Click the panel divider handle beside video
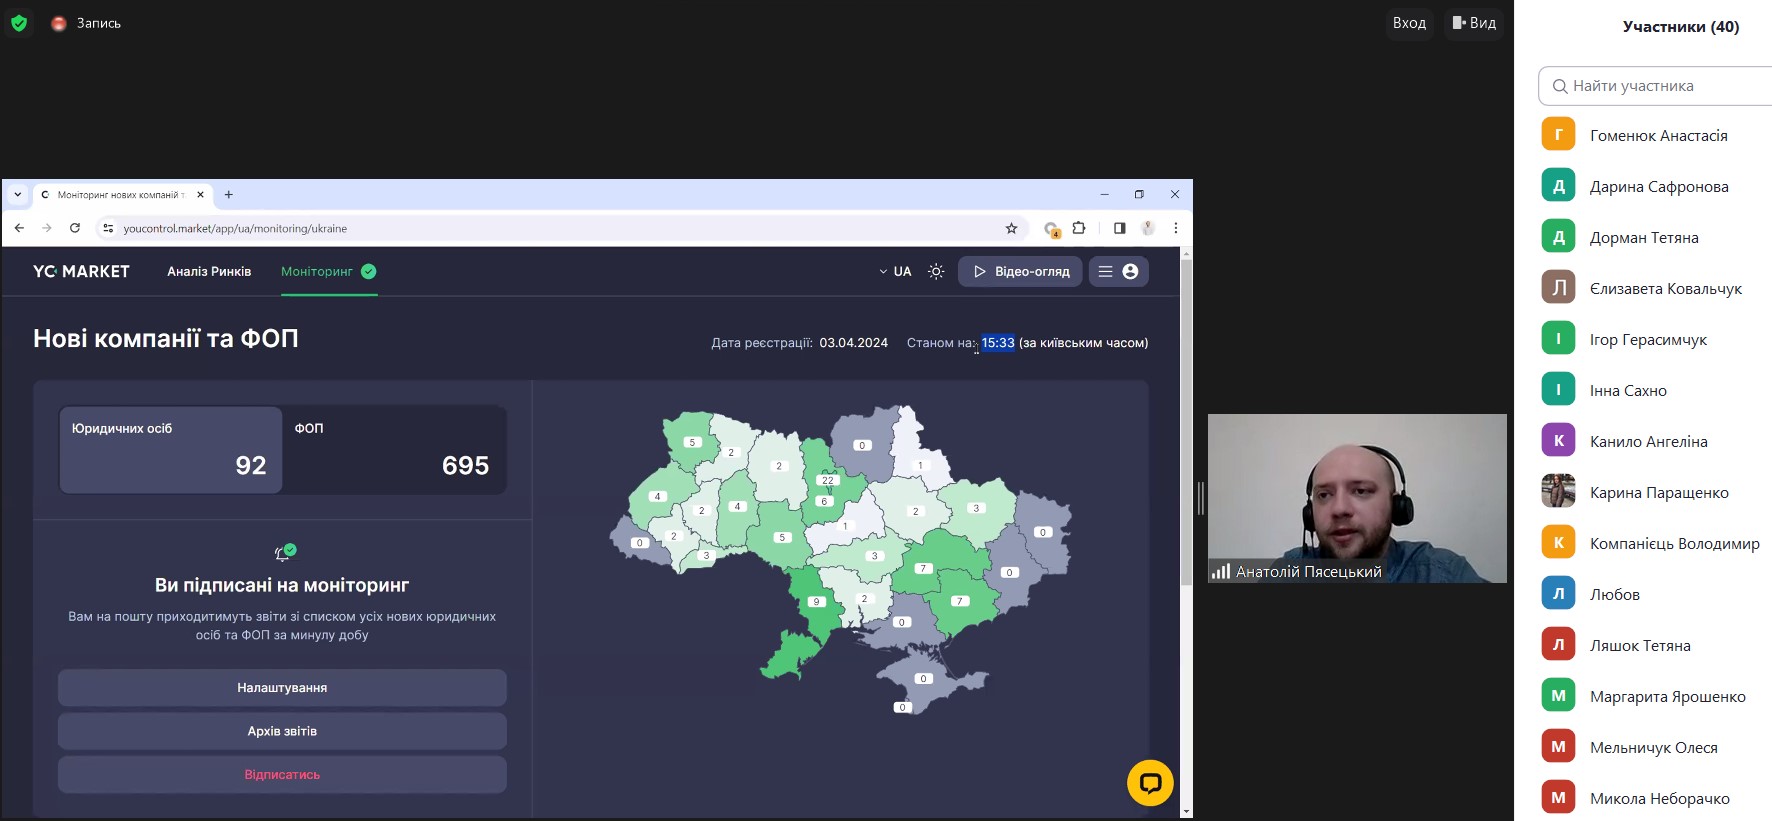The image size is (1772, 821). click(x=1200, y=498)
